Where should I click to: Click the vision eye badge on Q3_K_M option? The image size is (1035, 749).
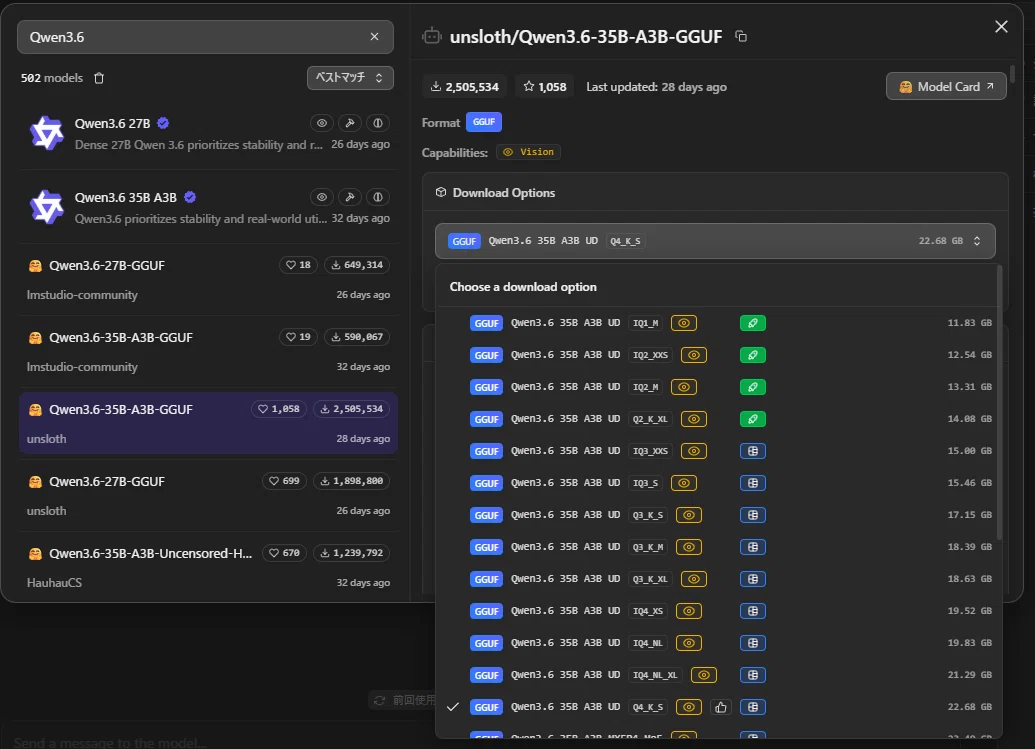(x=688, y=547)
